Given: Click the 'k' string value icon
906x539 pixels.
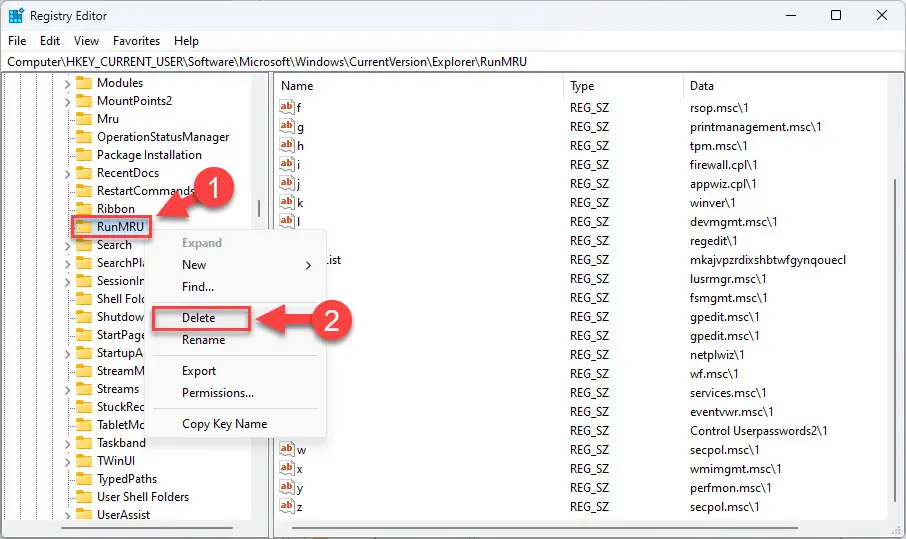Looking at the screenshot, I should [x=287, y=202].
